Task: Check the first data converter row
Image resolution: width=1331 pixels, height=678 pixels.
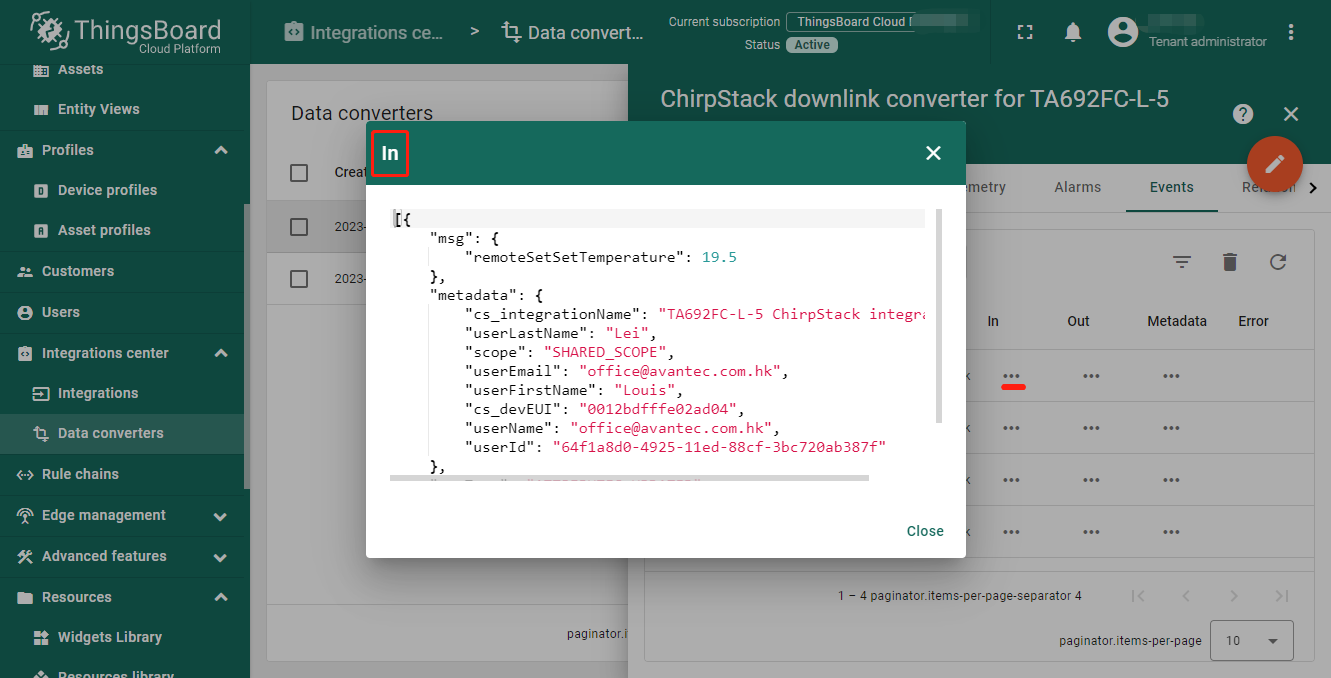Action: (x=299, y=227)
